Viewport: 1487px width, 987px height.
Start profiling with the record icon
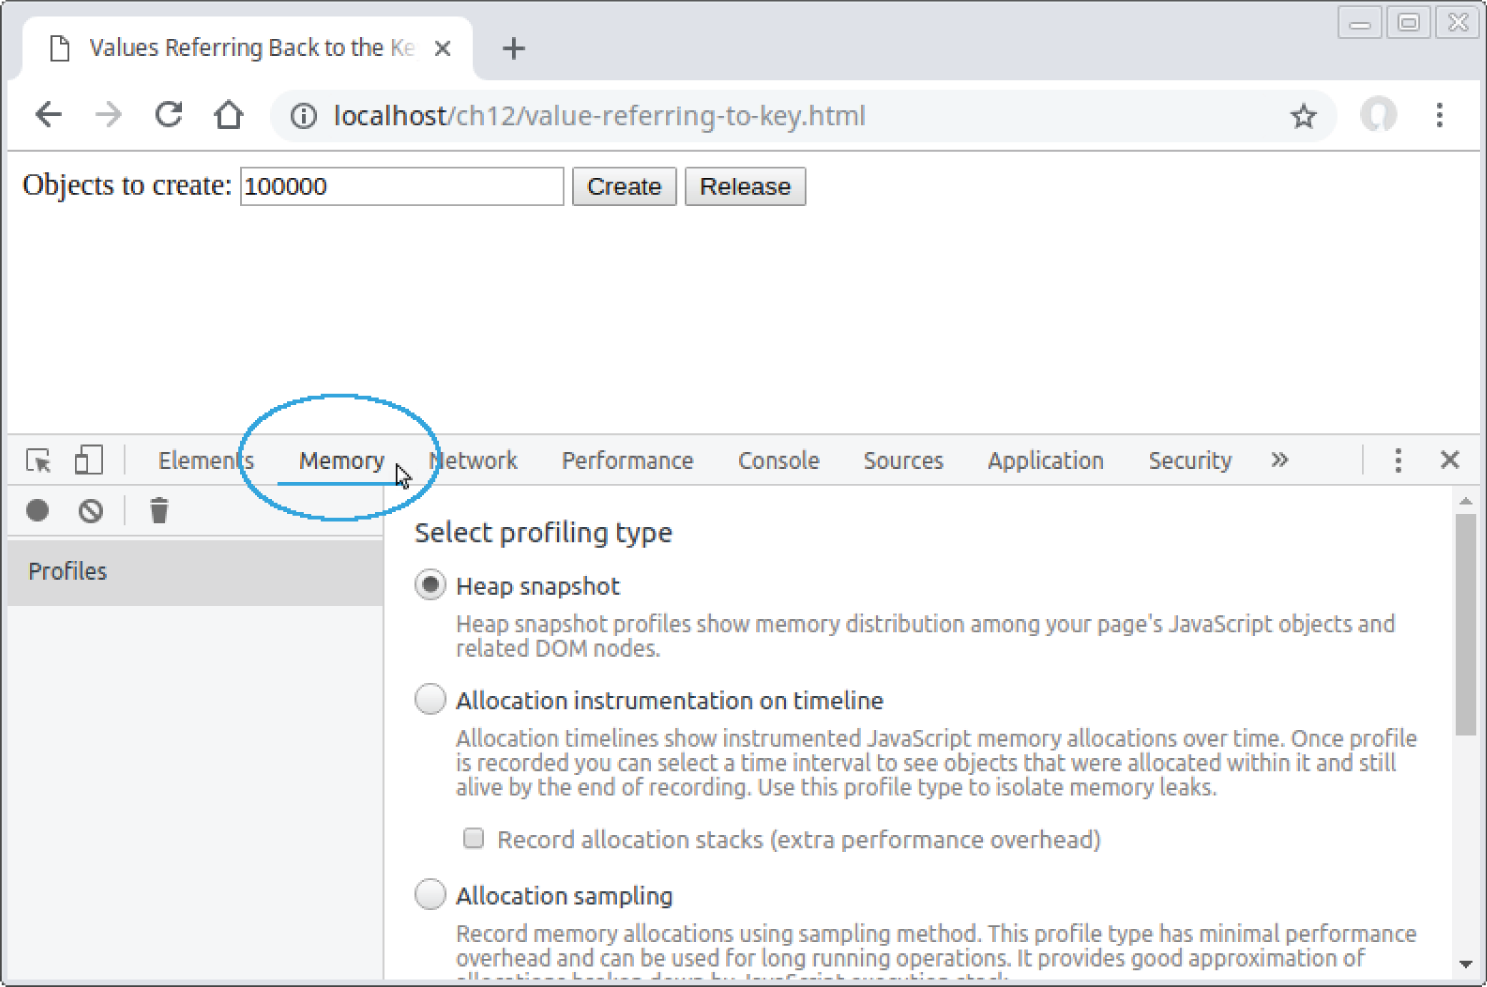pyautogui.click(x=37, y=510)
